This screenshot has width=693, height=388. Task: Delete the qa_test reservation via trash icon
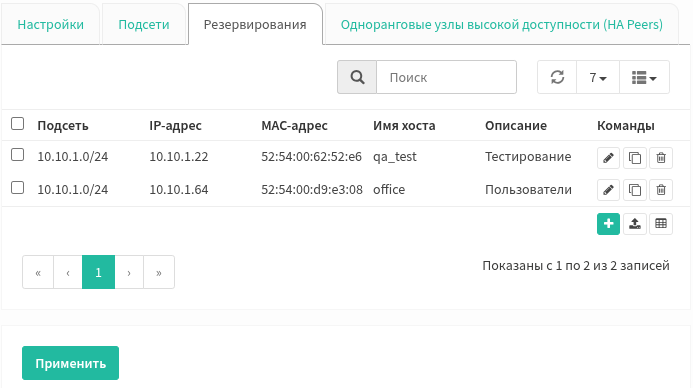(x=661, y=158)
